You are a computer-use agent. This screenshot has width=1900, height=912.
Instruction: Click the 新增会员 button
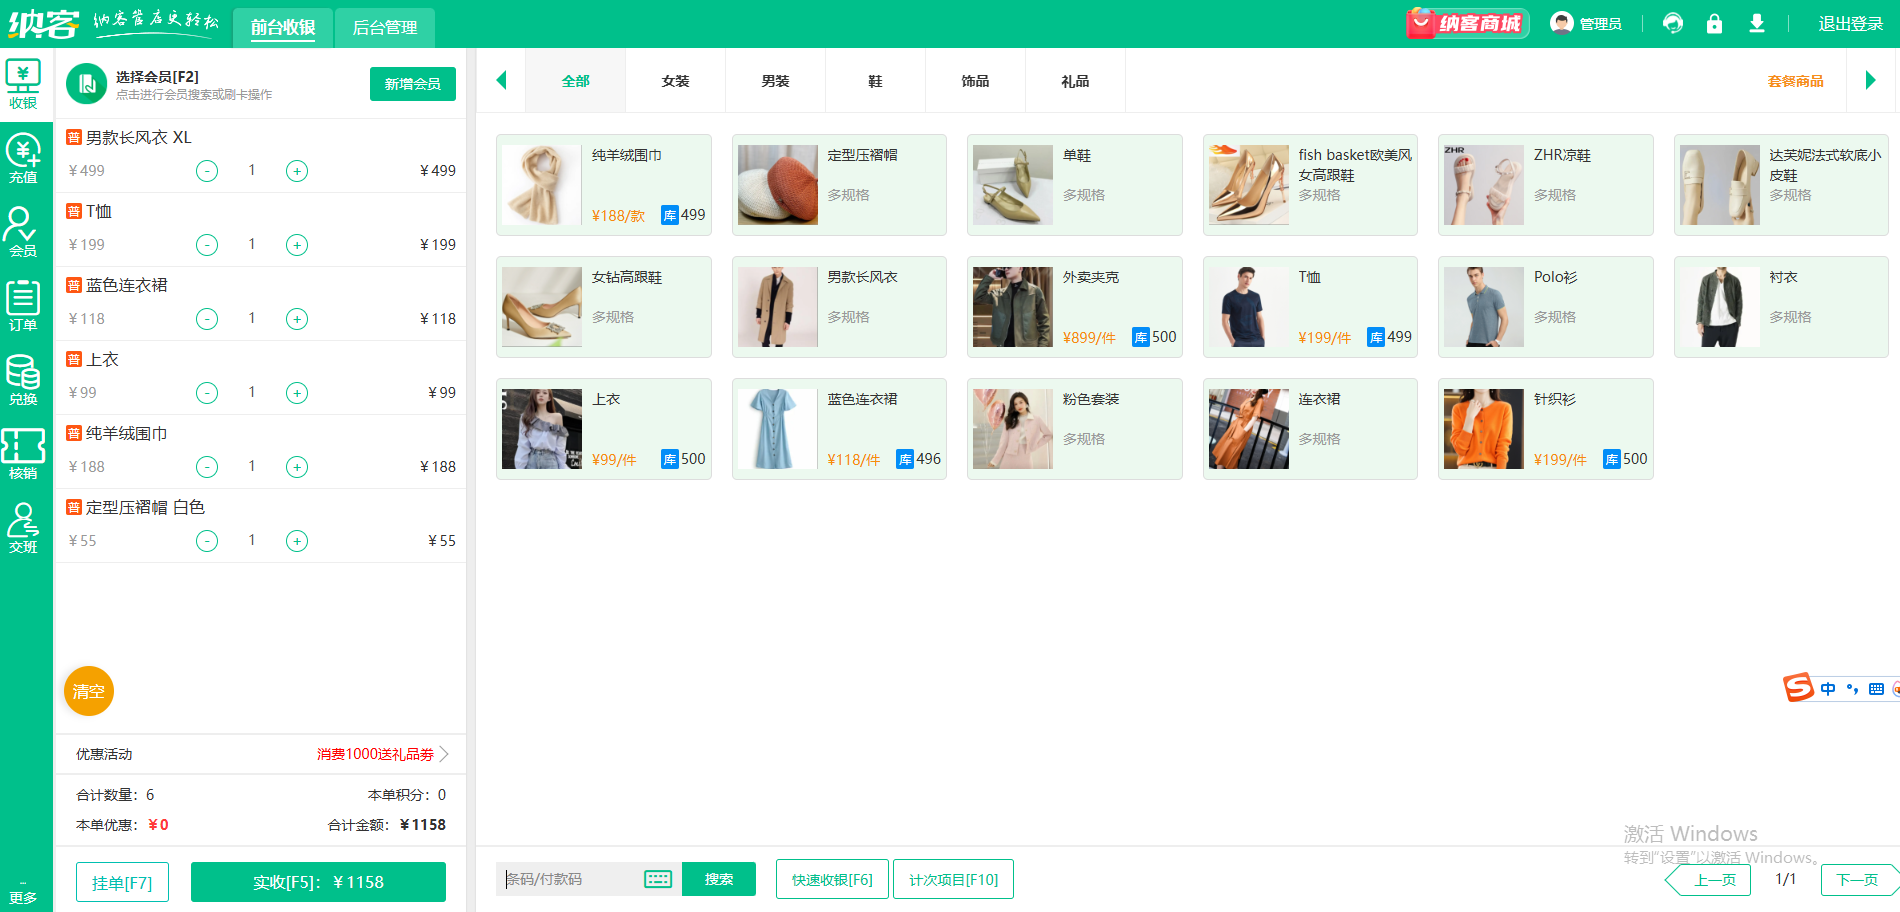[x=412, y=84]
